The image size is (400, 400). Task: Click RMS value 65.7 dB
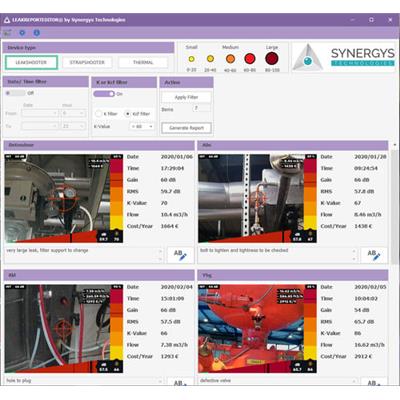click(364, 322)
